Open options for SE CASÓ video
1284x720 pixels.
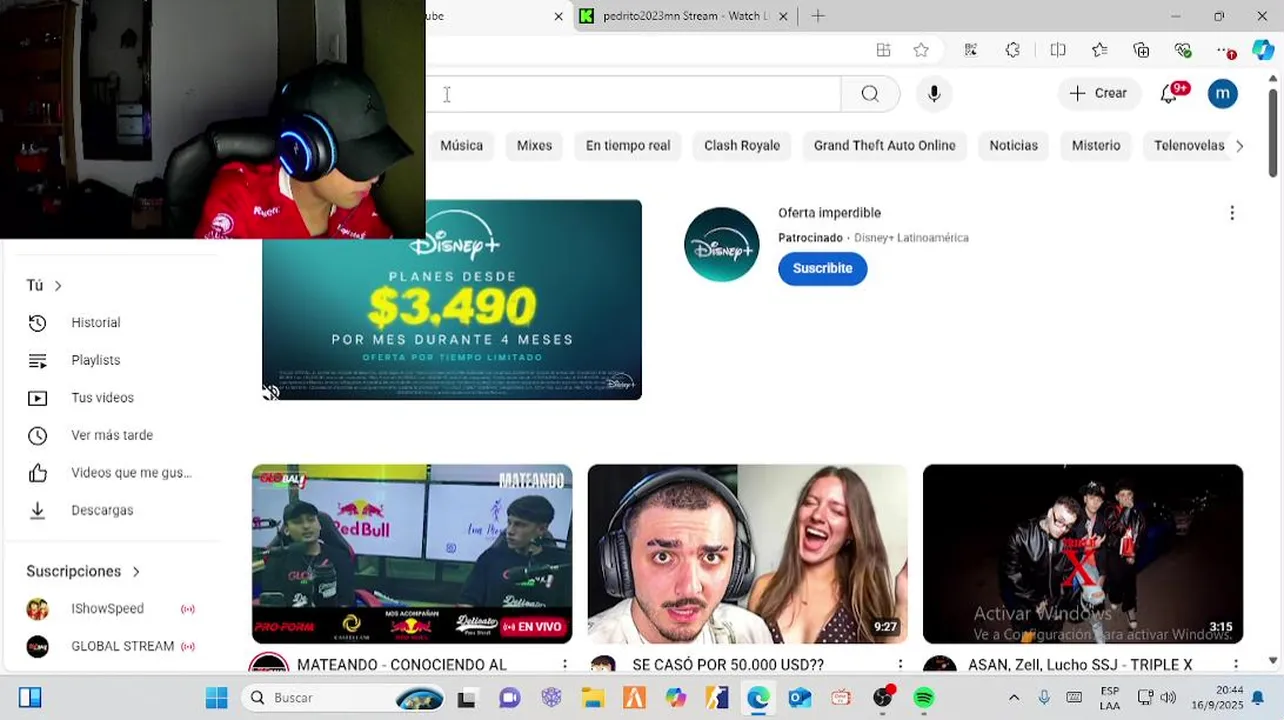pos(900,665)
